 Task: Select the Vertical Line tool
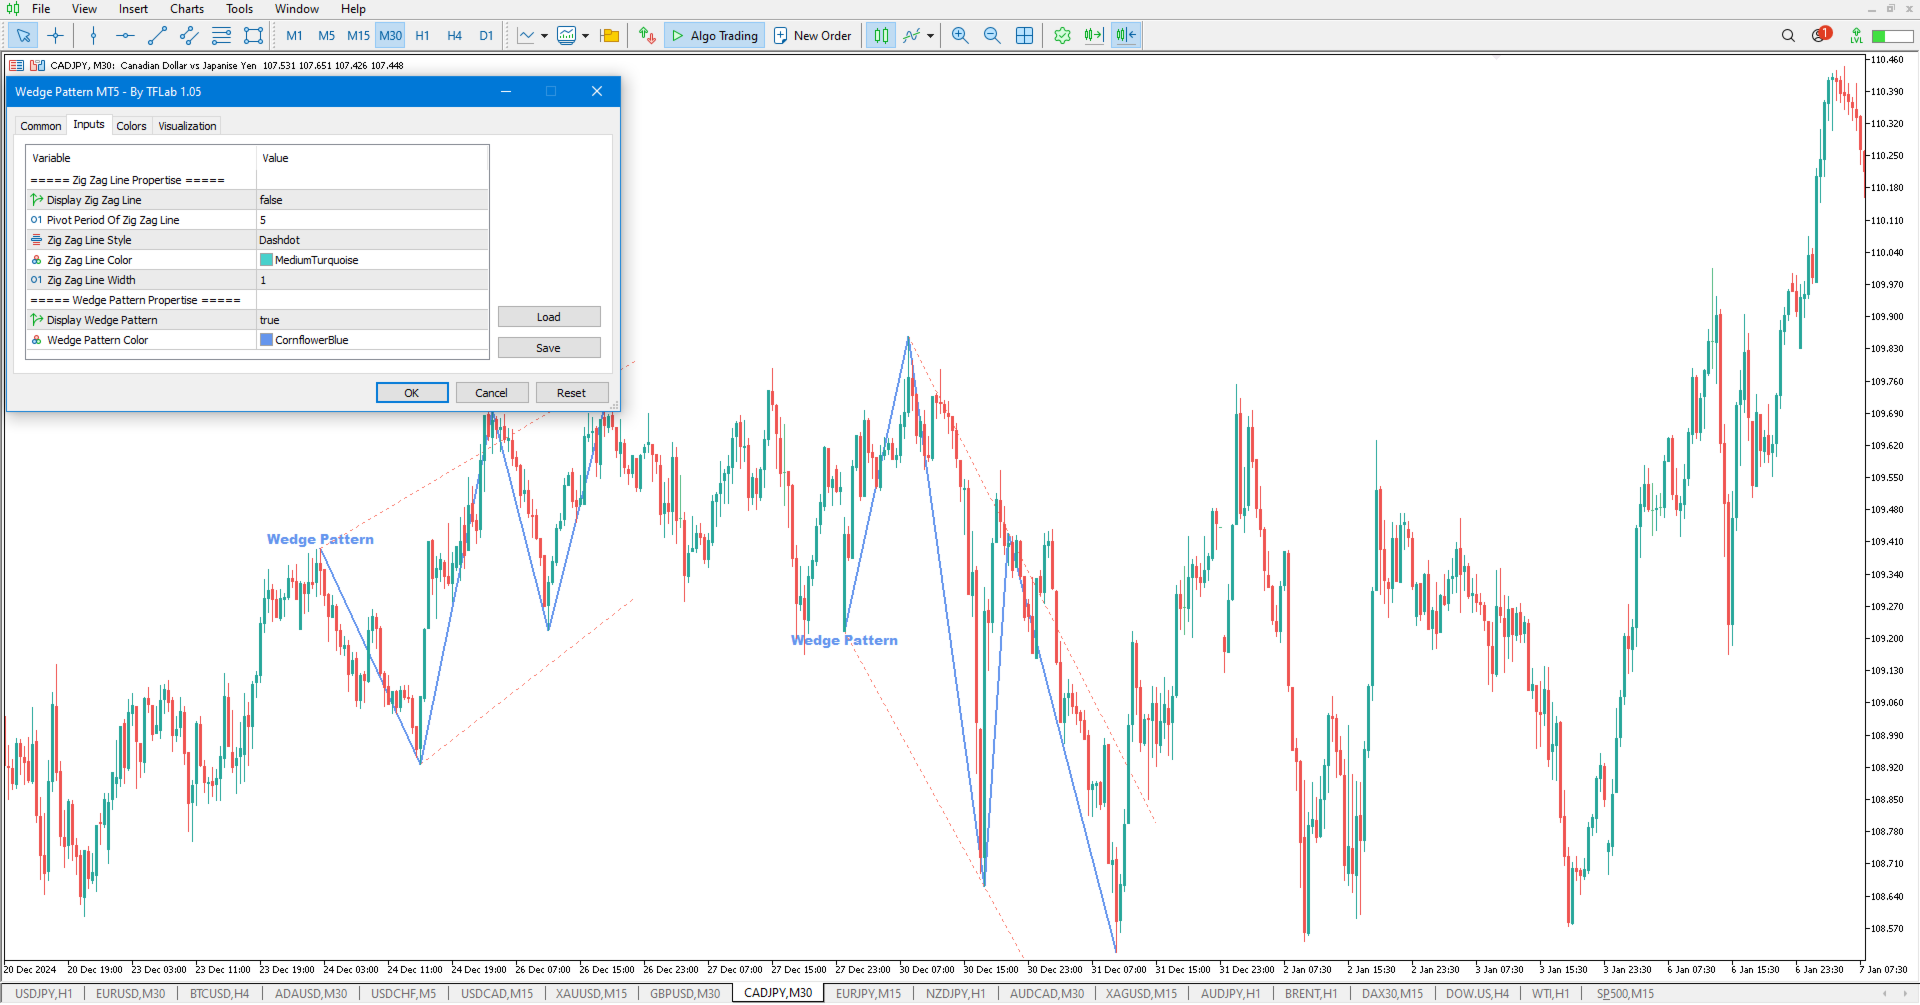tap(93, 35)
